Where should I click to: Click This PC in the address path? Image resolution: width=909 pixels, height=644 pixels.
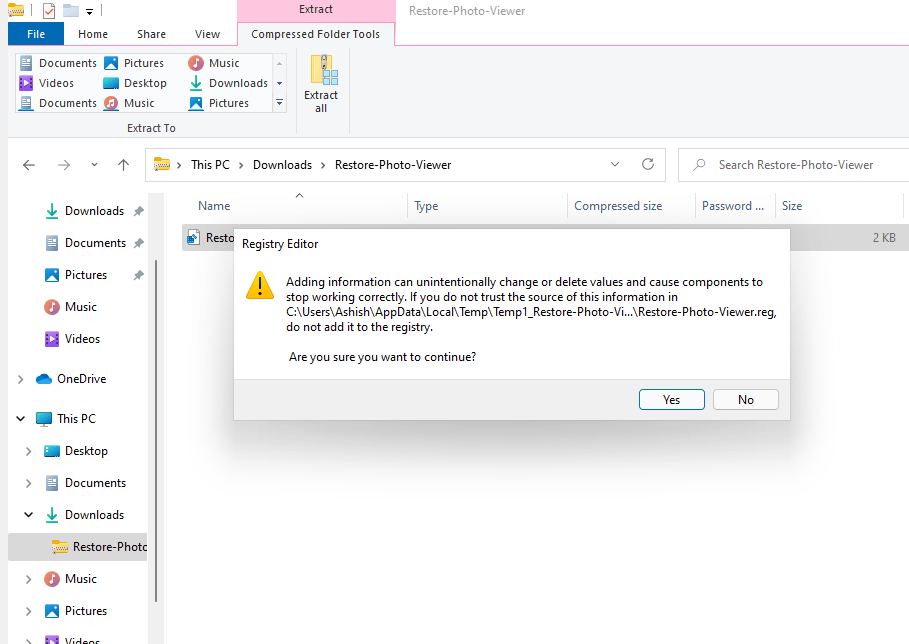pos(210,165)
